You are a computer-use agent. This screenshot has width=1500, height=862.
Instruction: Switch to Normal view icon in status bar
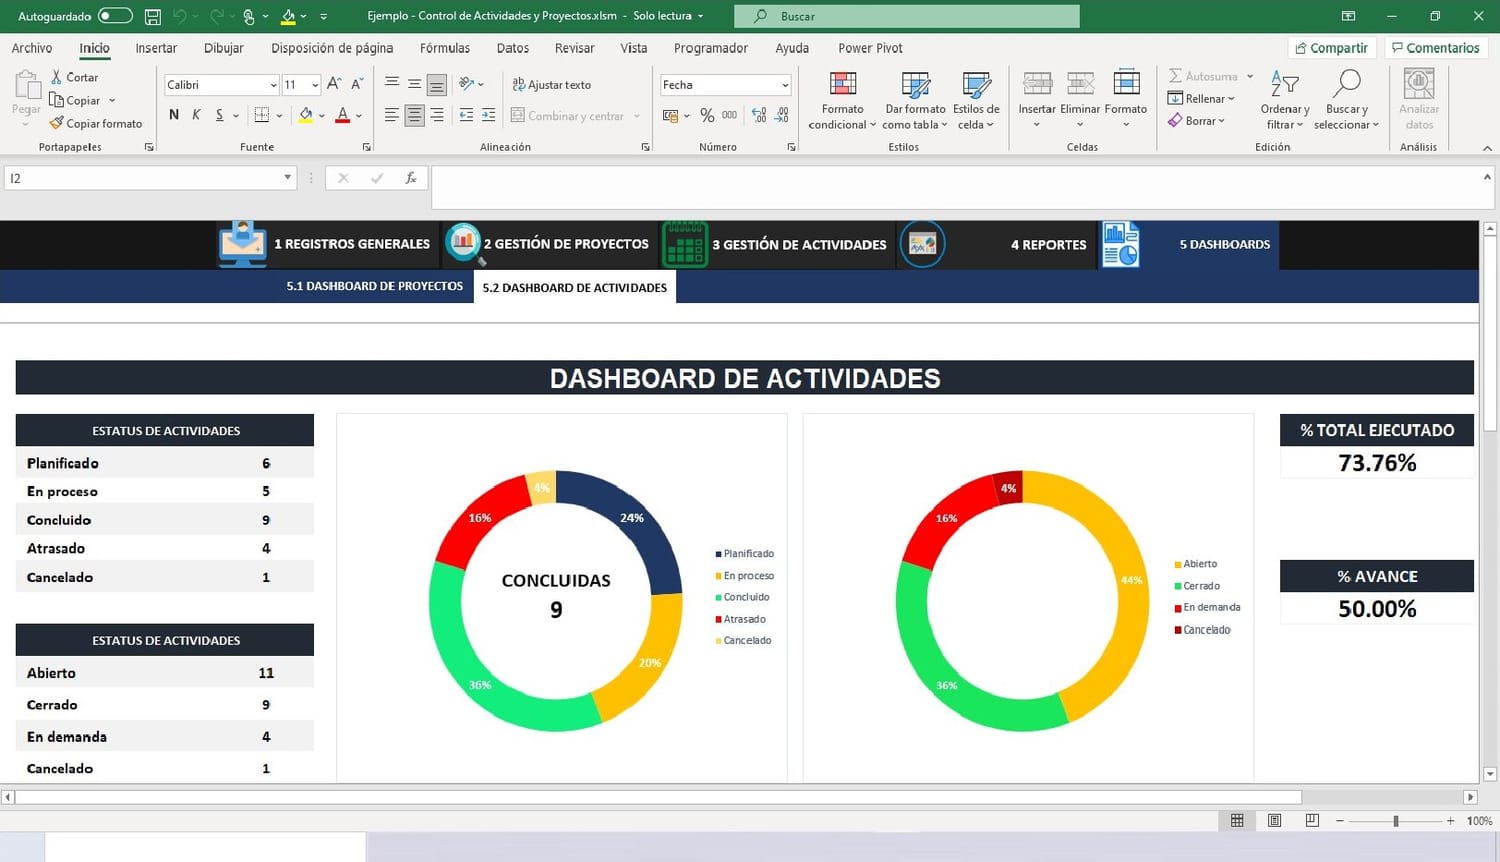(1237, 820)
